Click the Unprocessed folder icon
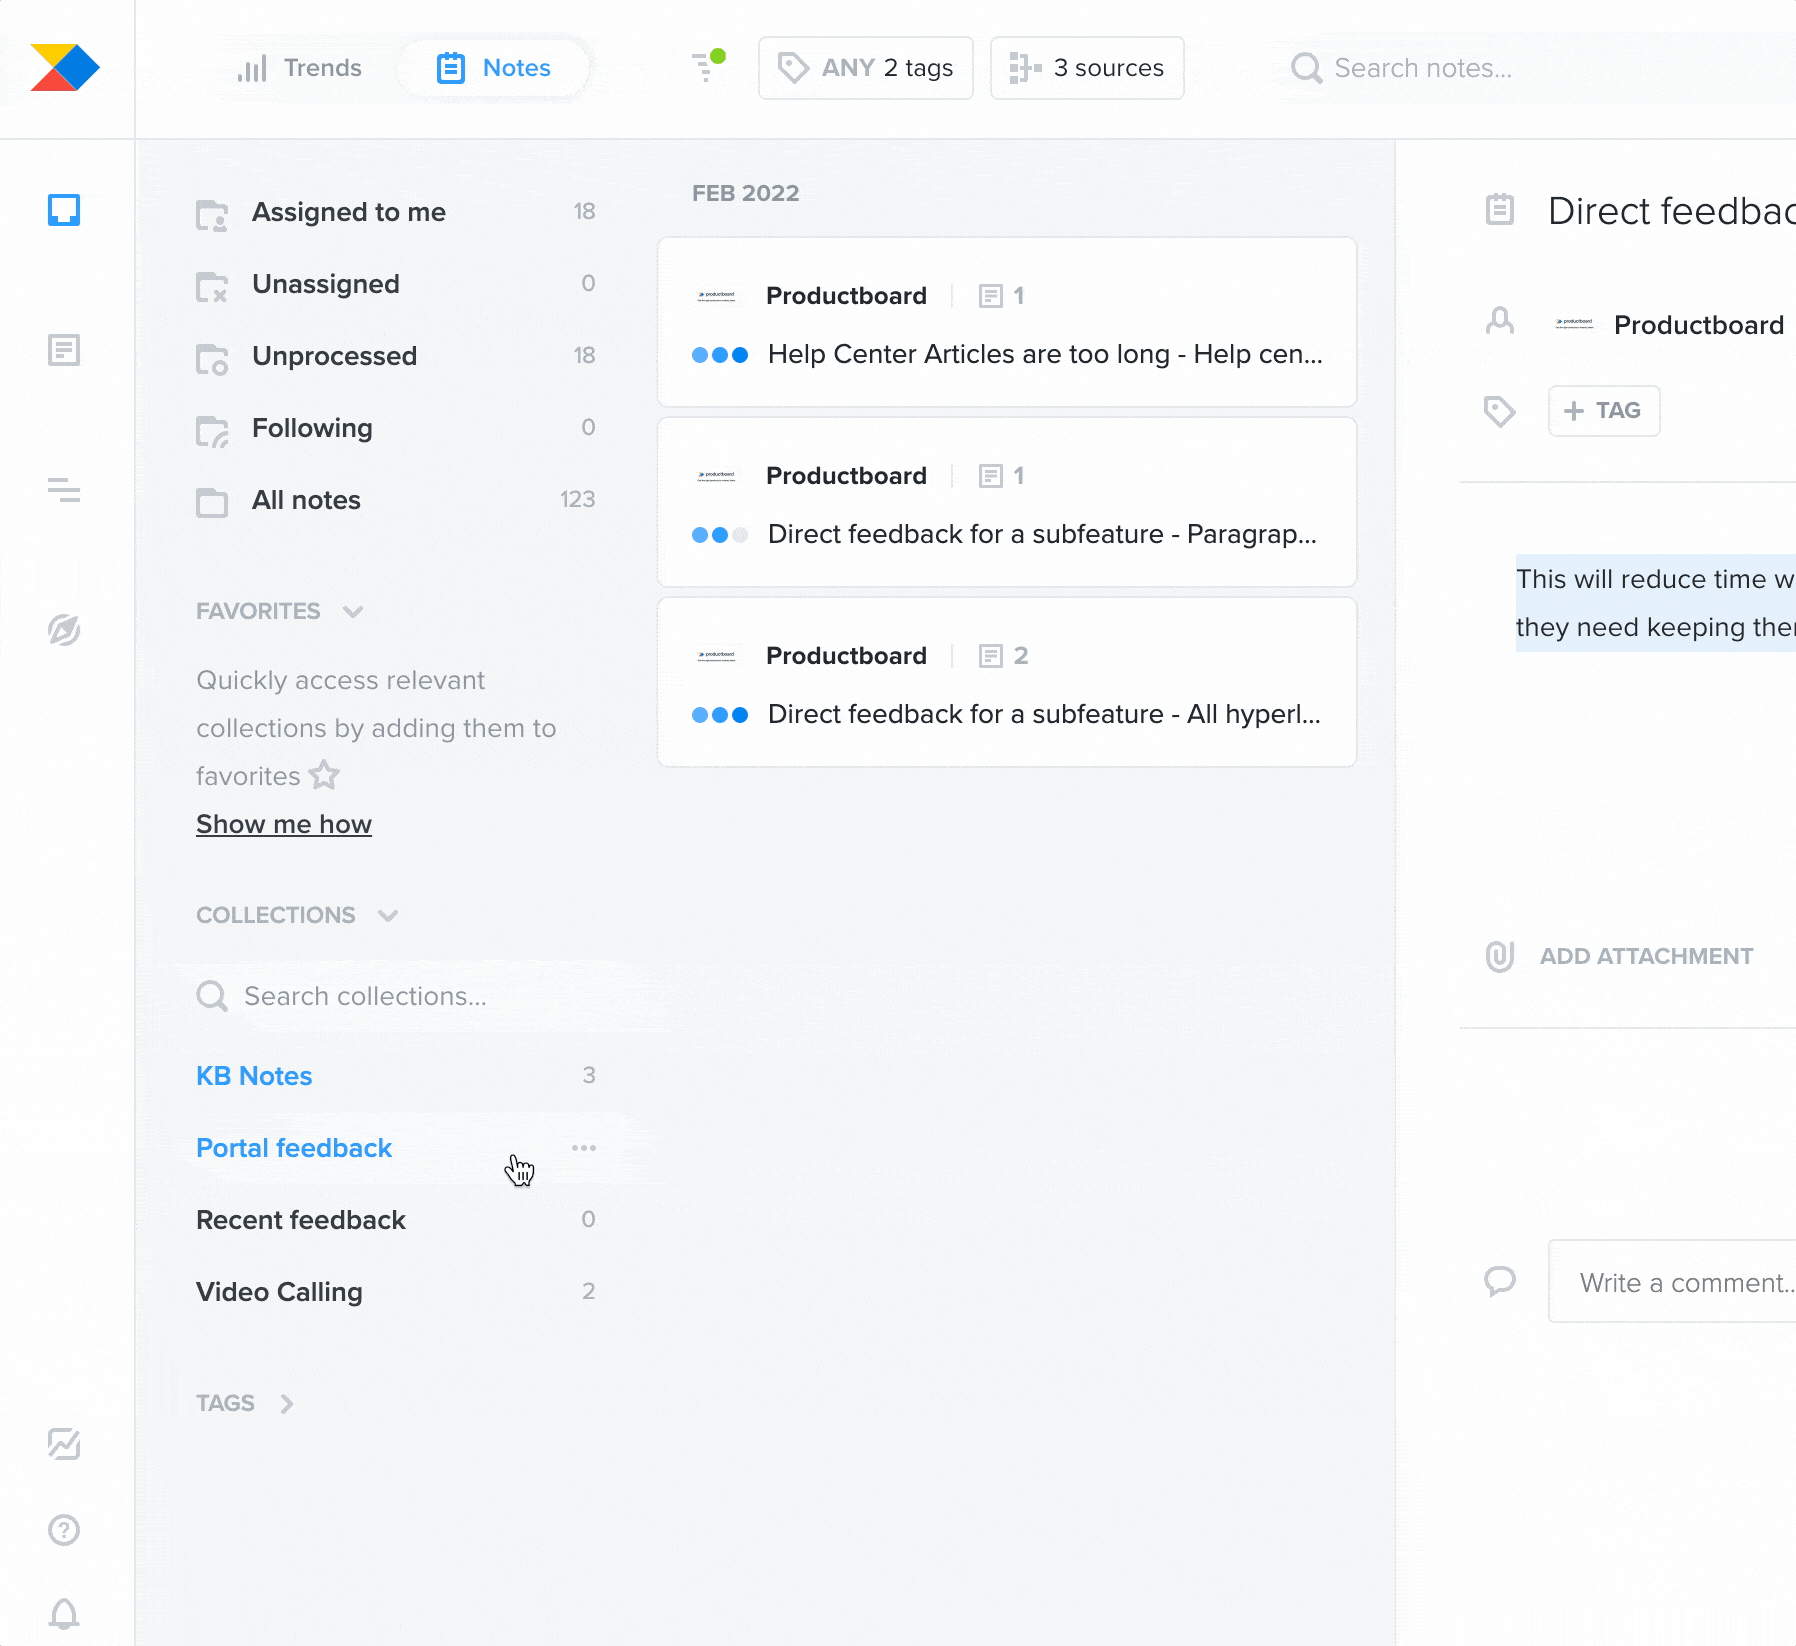1796x1646 pixels. coord(212,358)
